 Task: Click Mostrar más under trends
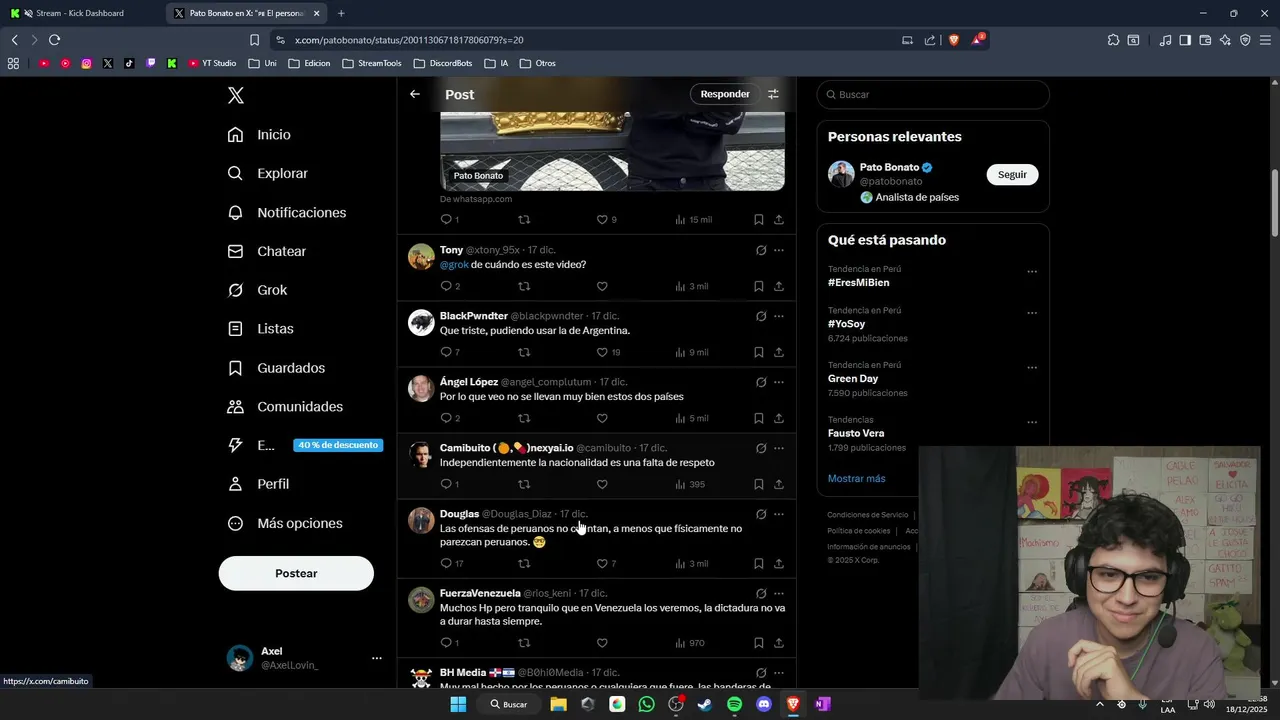pos(856,478)
